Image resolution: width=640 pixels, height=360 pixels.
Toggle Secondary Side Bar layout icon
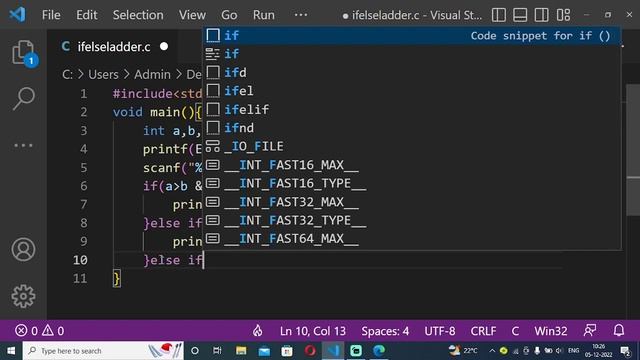(x=541, y=15)
